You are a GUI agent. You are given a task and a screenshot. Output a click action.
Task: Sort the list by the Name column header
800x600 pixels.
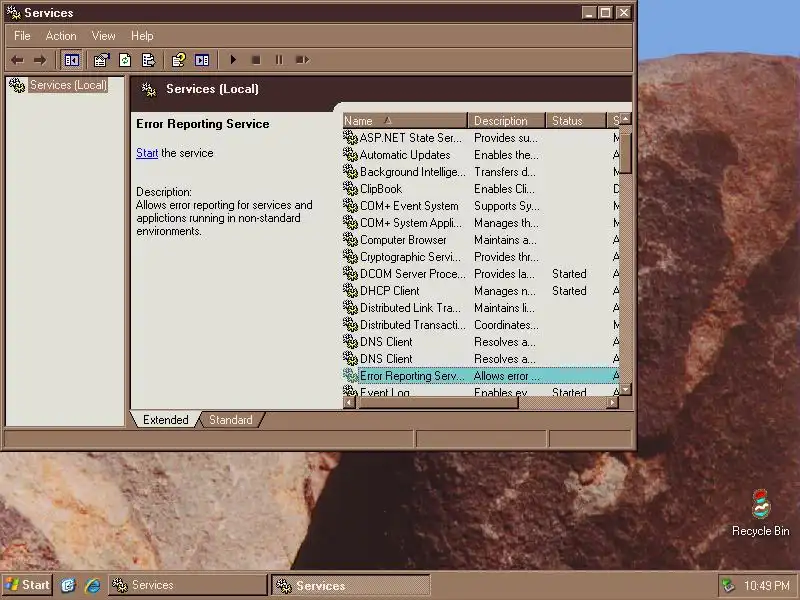coord(405,121)
